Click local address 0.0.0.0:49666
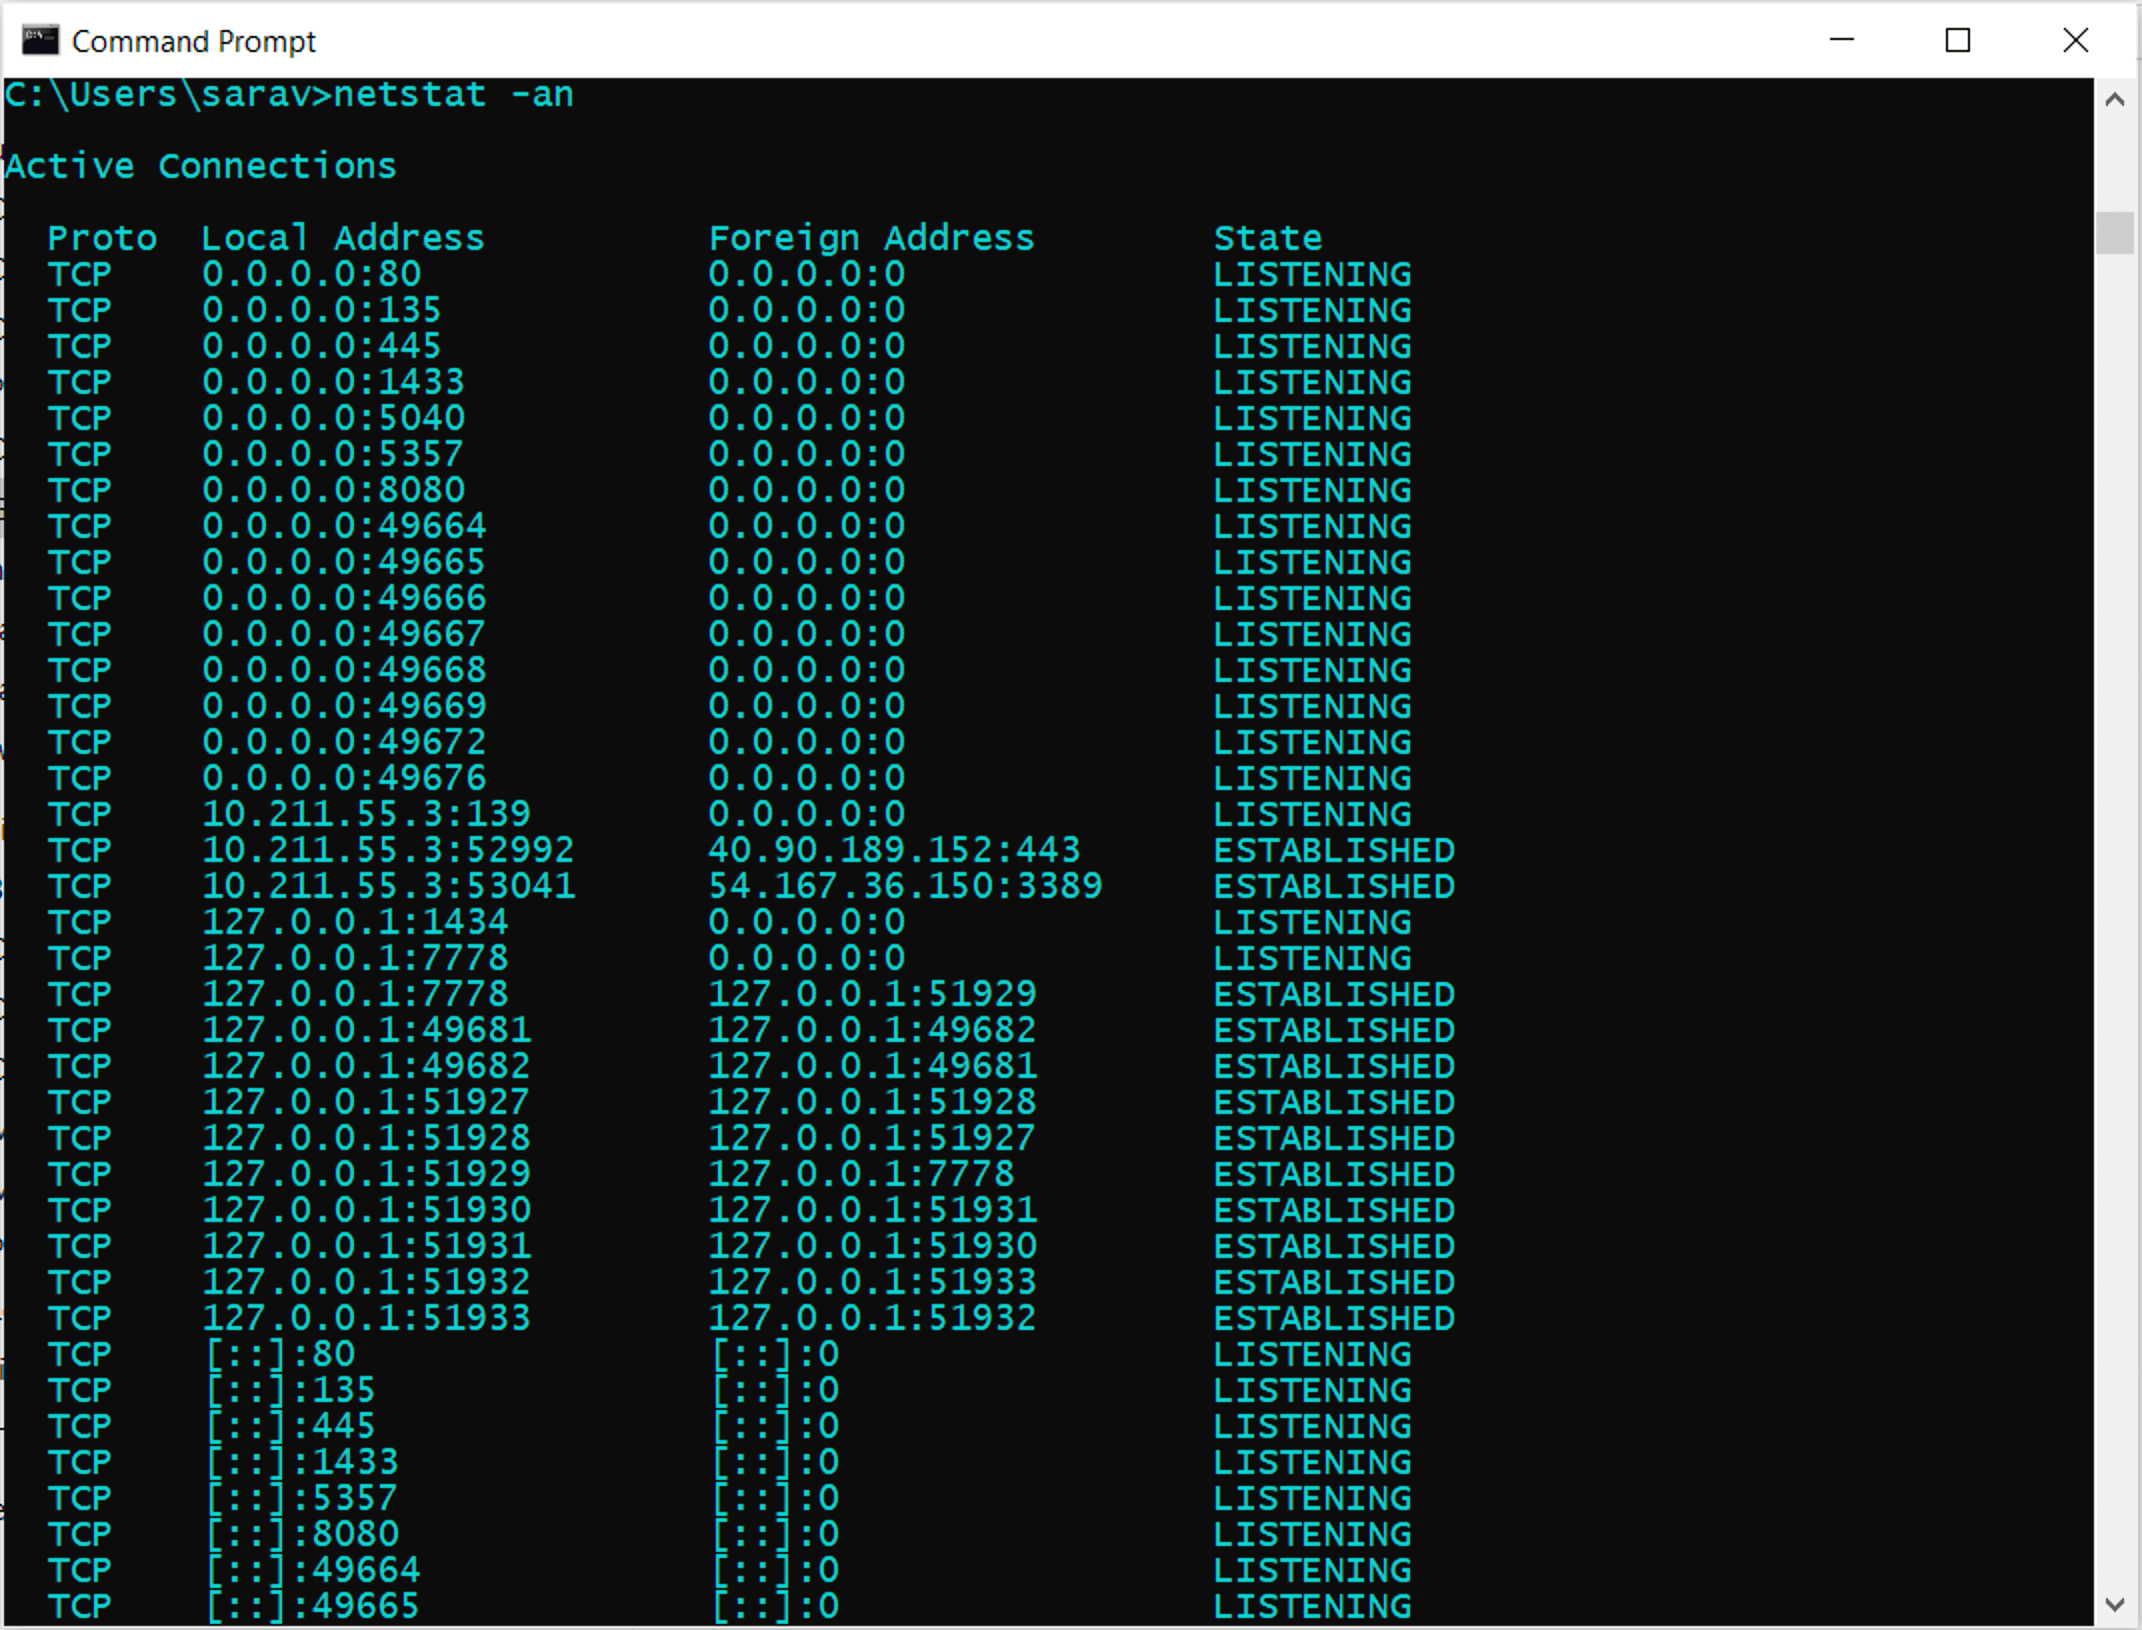 344,598
